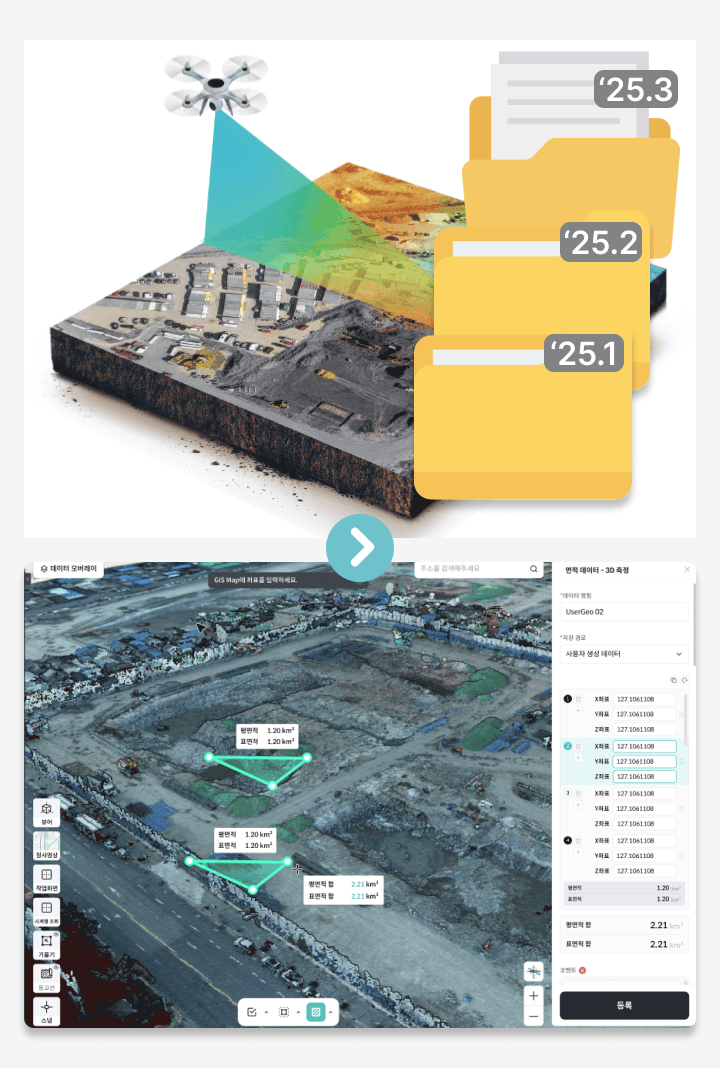This screenshot has width=720, height=1068.
Task: Open the 작업화면 workspace tool
Action: (x=46, y=878)
